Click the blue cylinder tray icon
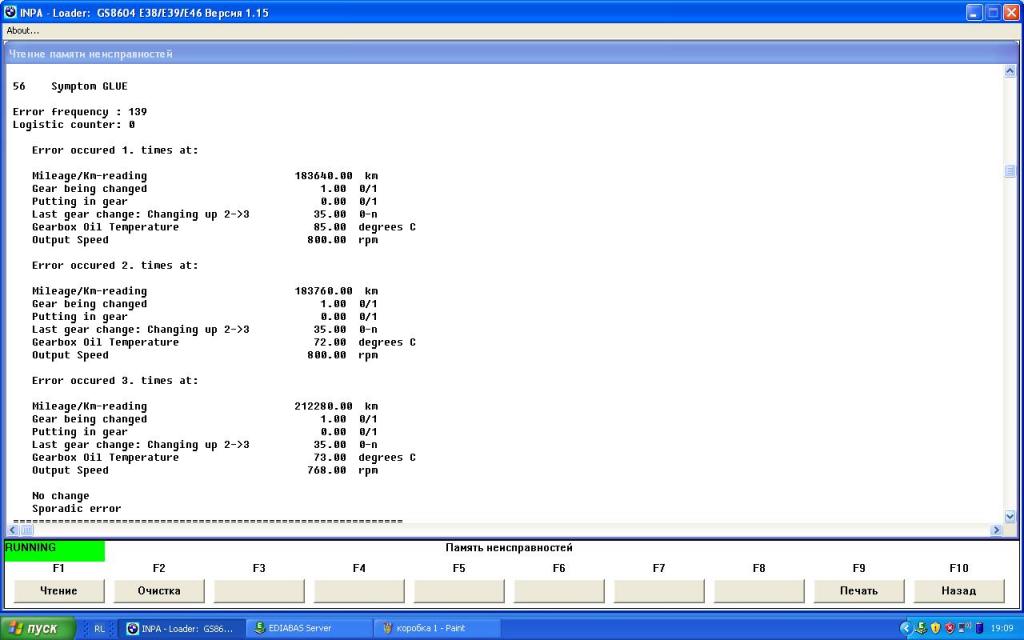This screenshot has height=640, width=1024. [x=978, y=628]
